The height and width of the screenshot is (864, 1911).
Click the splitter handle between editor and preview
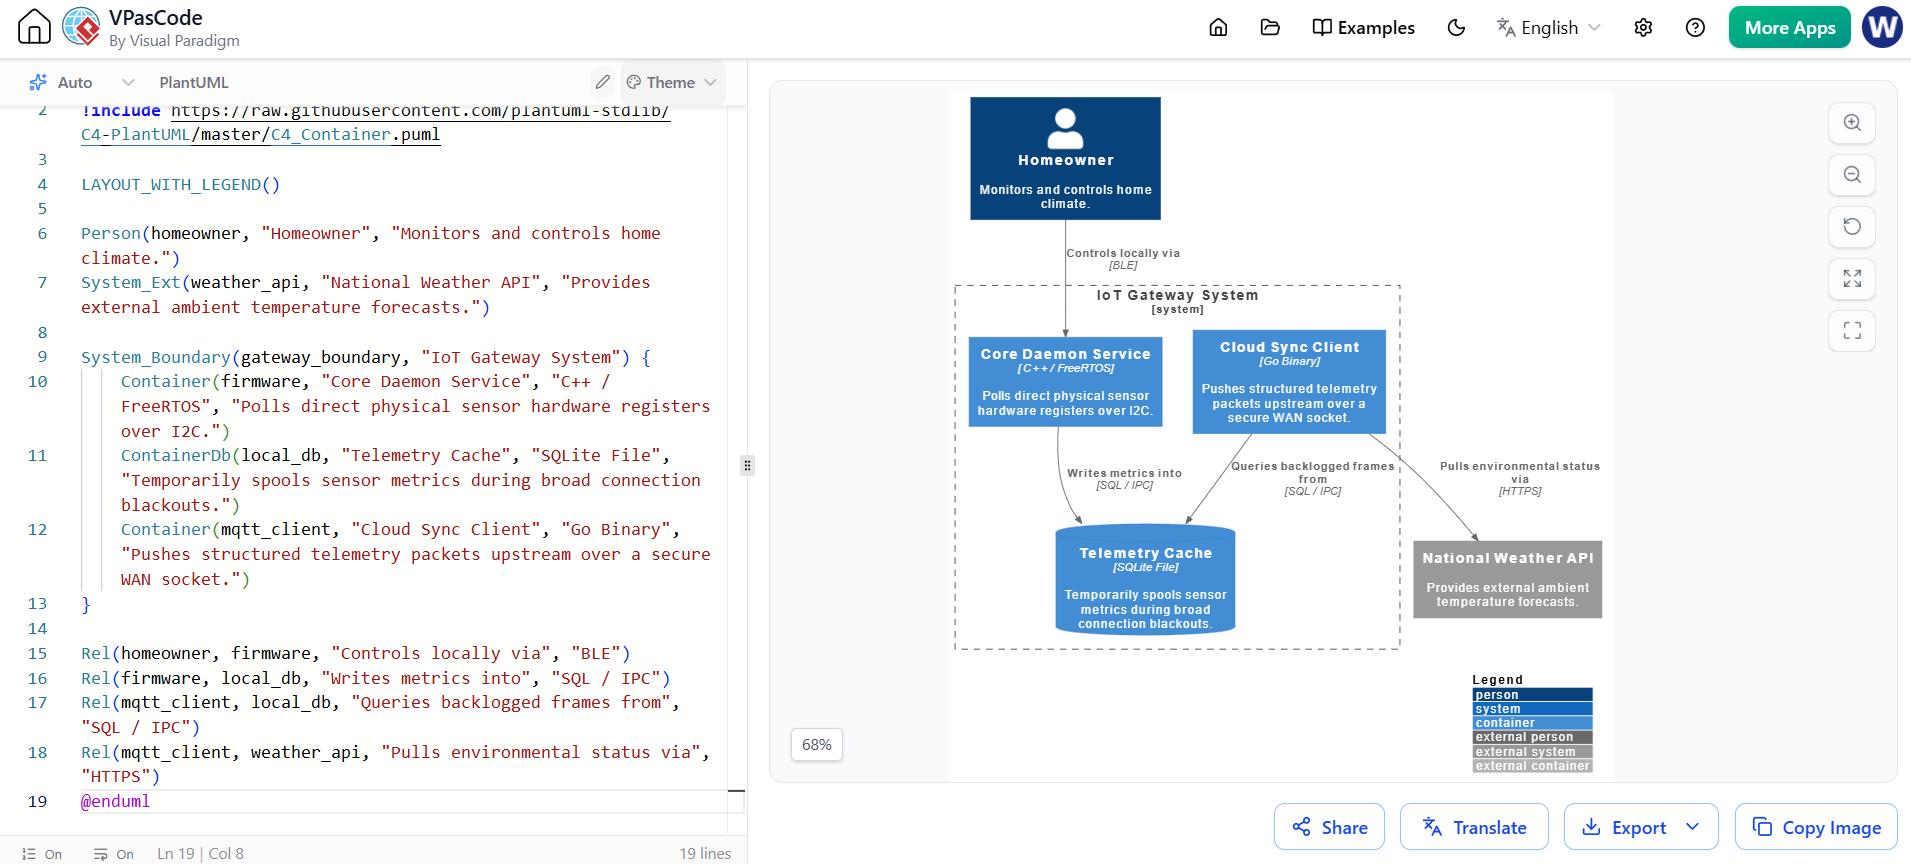747,465
